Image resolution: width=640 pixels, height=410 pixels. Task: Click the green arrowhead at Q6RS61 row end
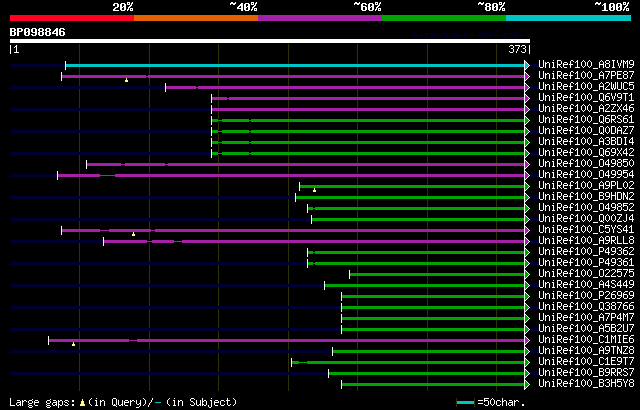[x=527, y=120]
